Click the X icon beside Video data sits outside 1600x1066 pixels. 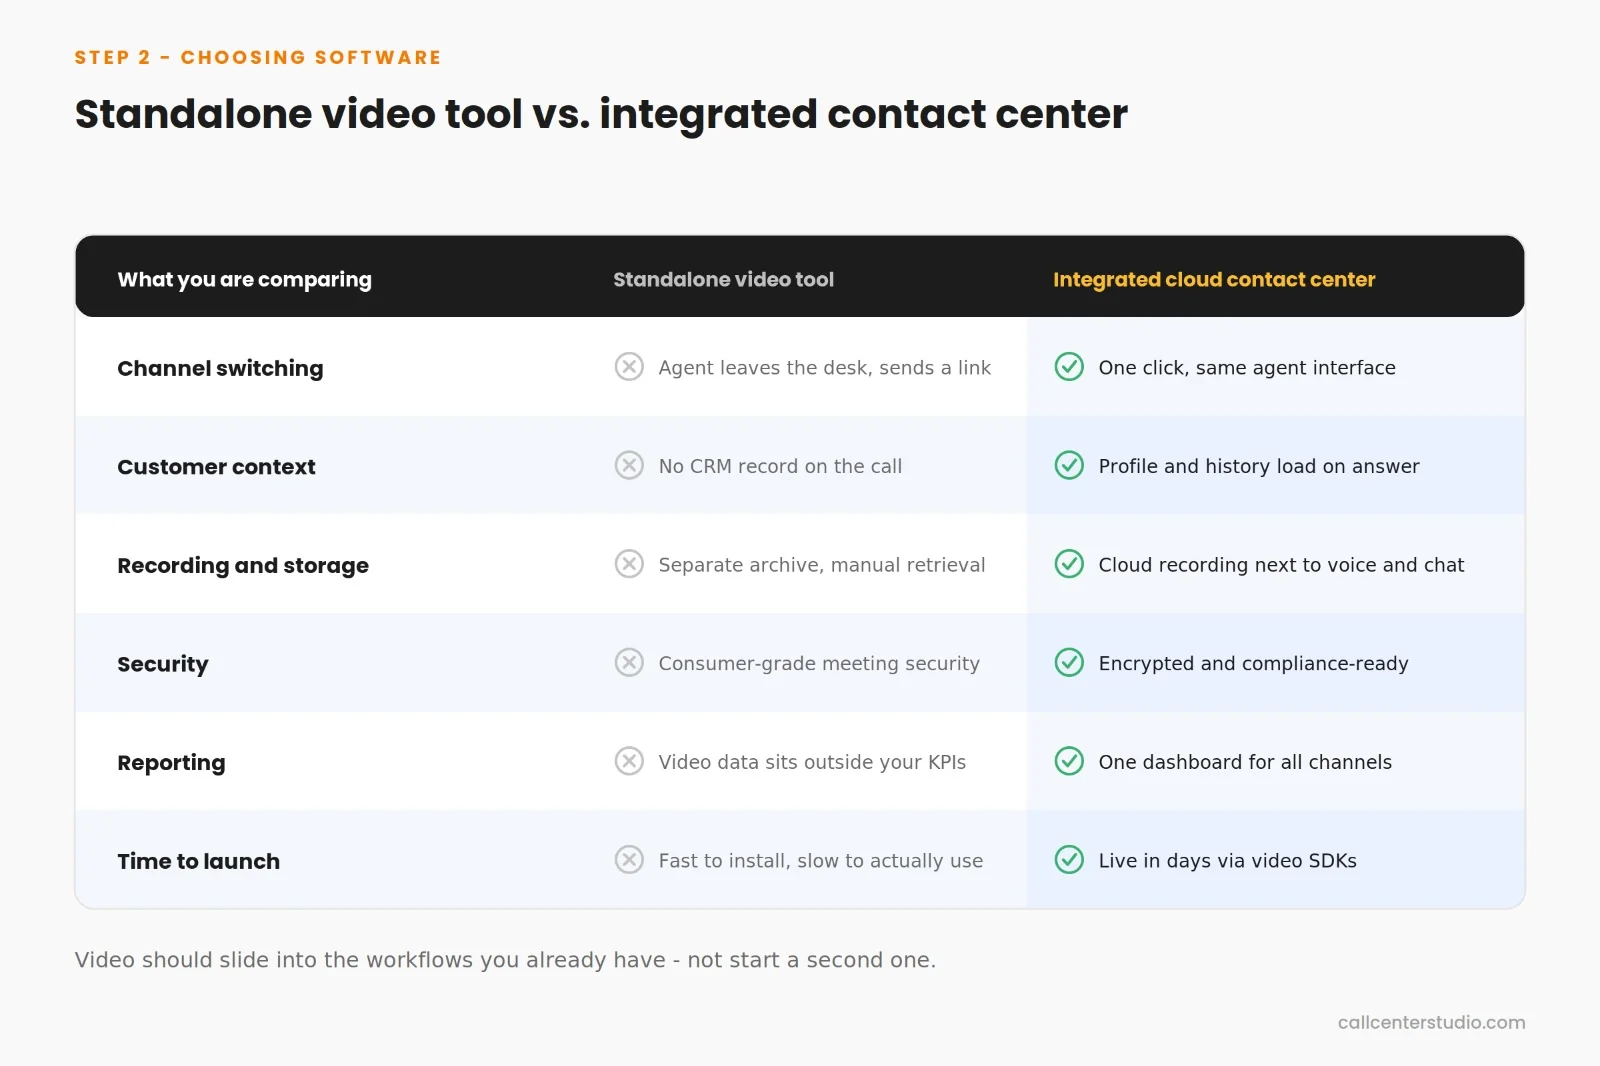point(629,761)
